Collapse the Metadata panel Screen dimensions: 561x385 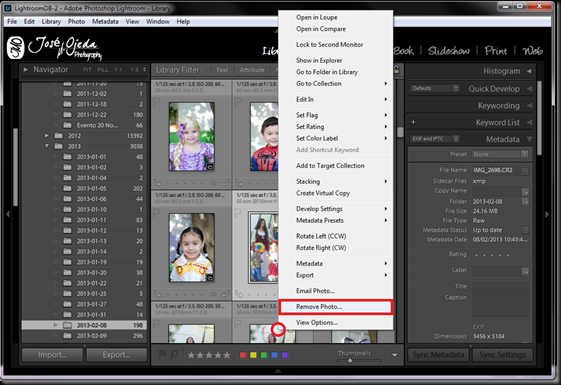[529, 139]
